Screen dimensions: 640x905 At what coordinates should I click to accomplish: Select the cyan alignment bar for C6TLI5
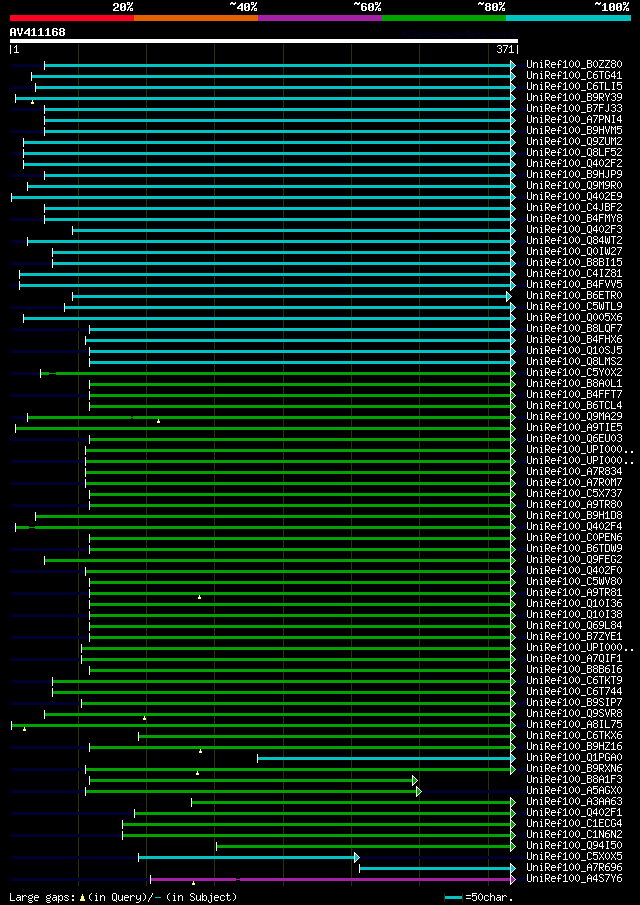(274, 87)
